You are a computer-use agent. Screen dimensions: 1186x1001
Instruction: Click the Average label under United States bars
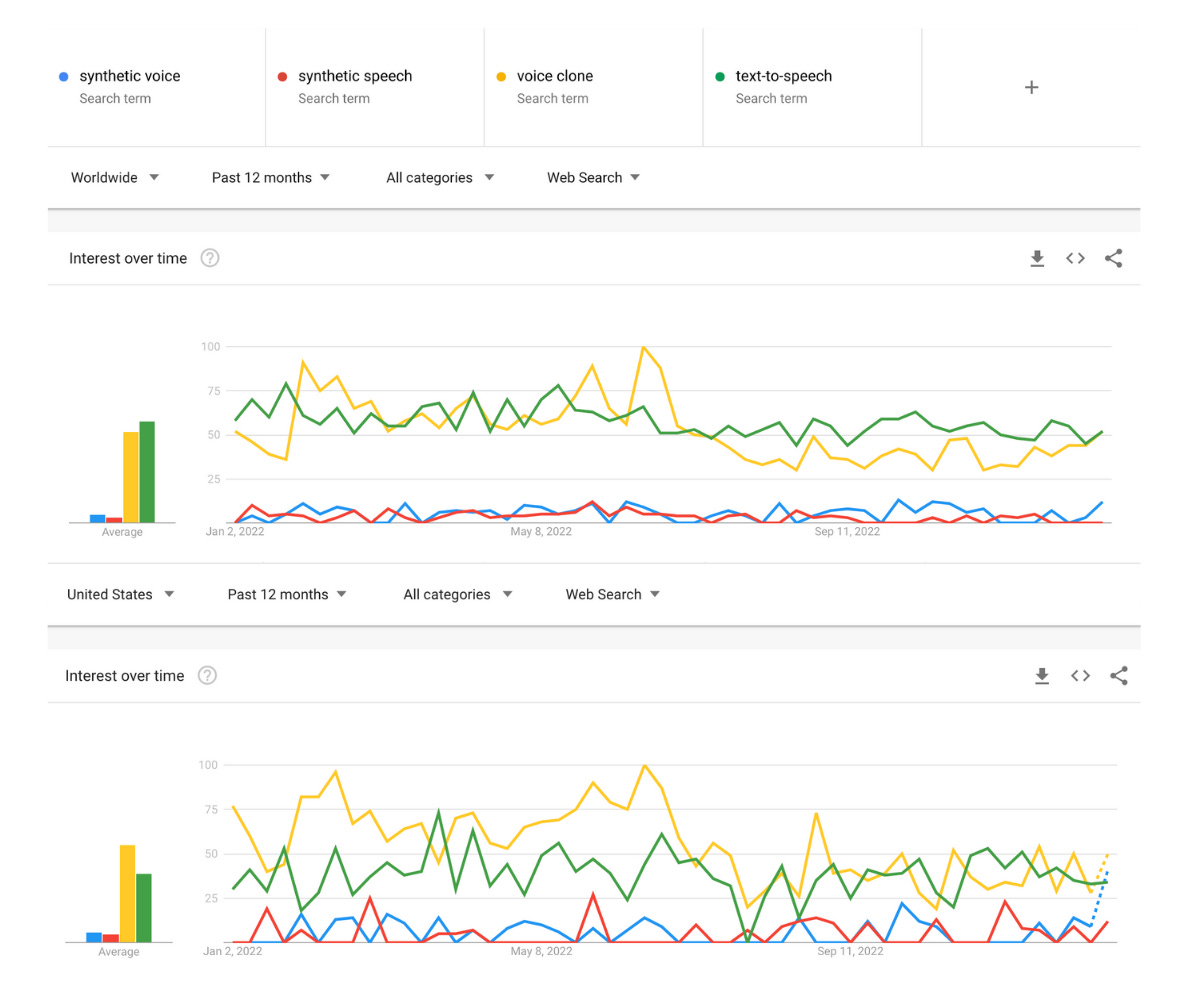click(119, 952)
